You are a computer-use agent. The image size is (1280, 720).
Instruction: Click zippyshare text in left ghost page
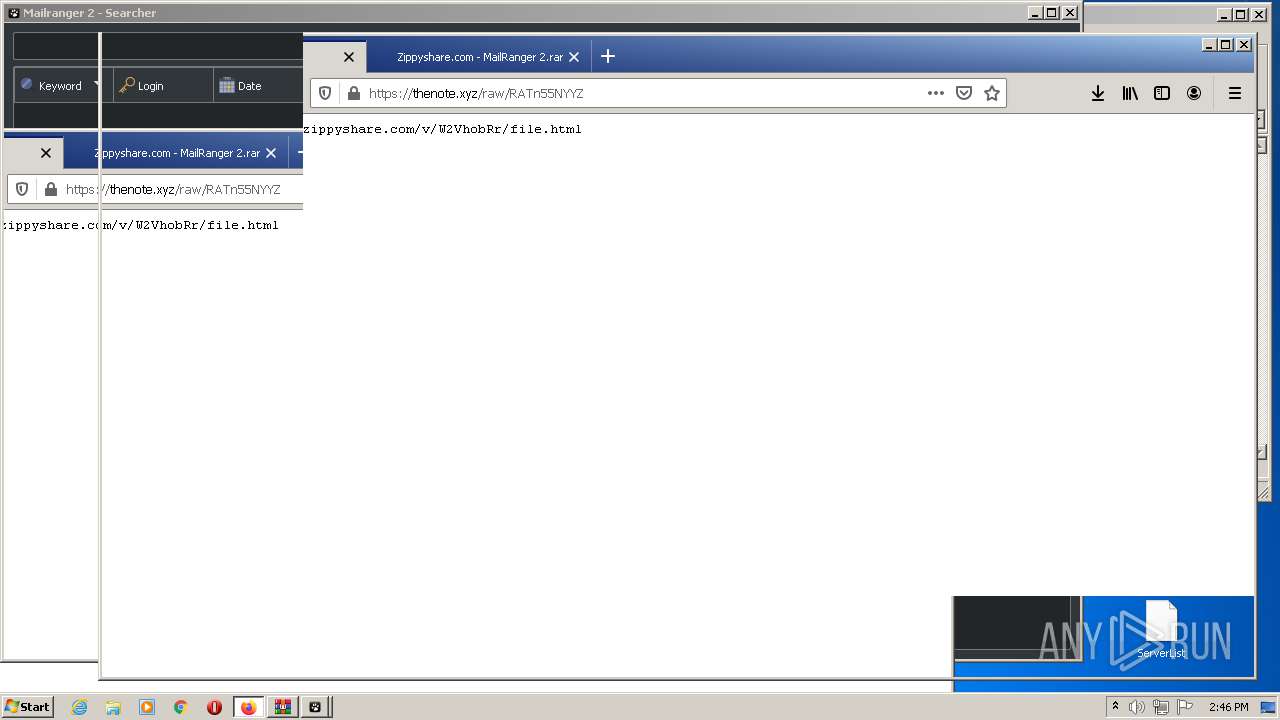click(x=140, y=225)
